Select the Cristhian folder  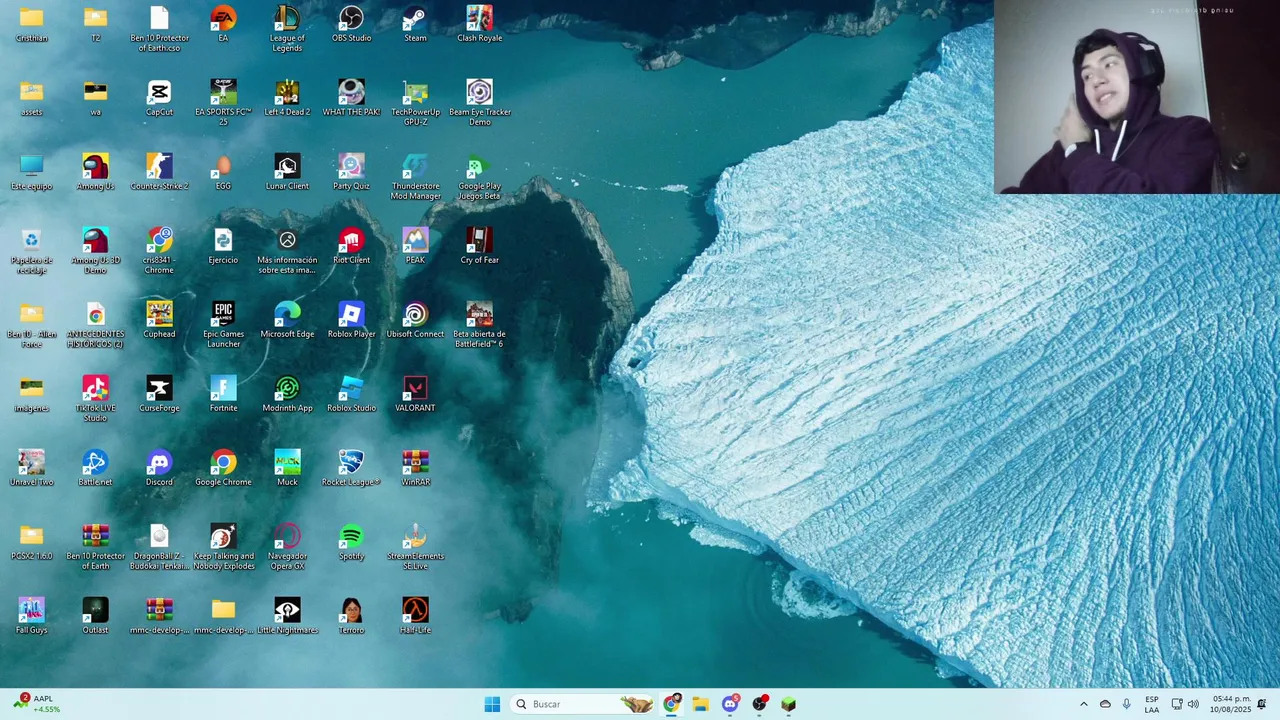[31, 24]
